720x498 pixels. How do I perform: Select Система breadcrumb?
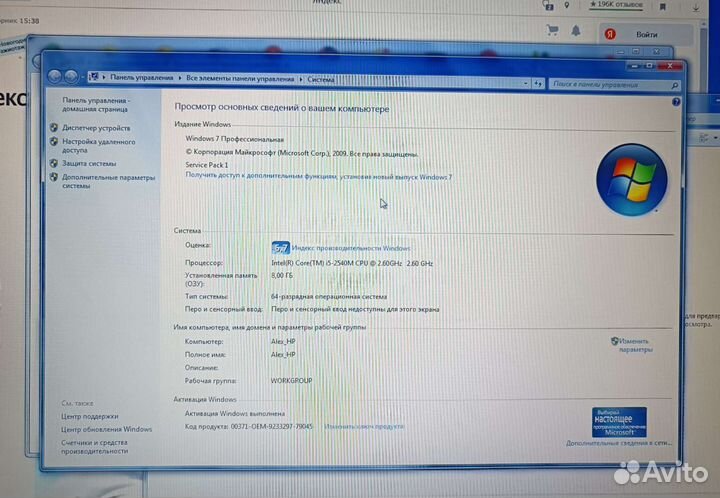[321, 79]
